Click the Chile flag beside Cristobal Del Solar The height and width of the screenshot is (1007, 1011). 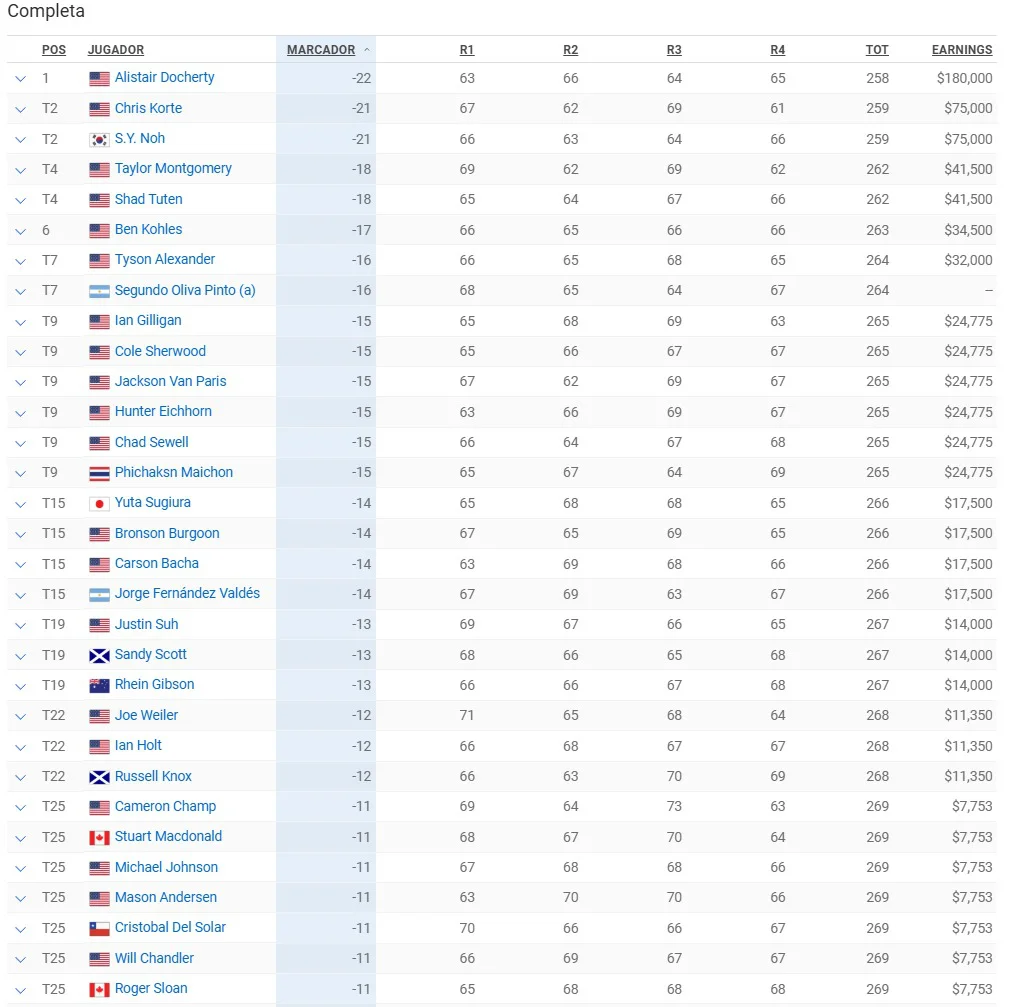[x=99, y=928]
